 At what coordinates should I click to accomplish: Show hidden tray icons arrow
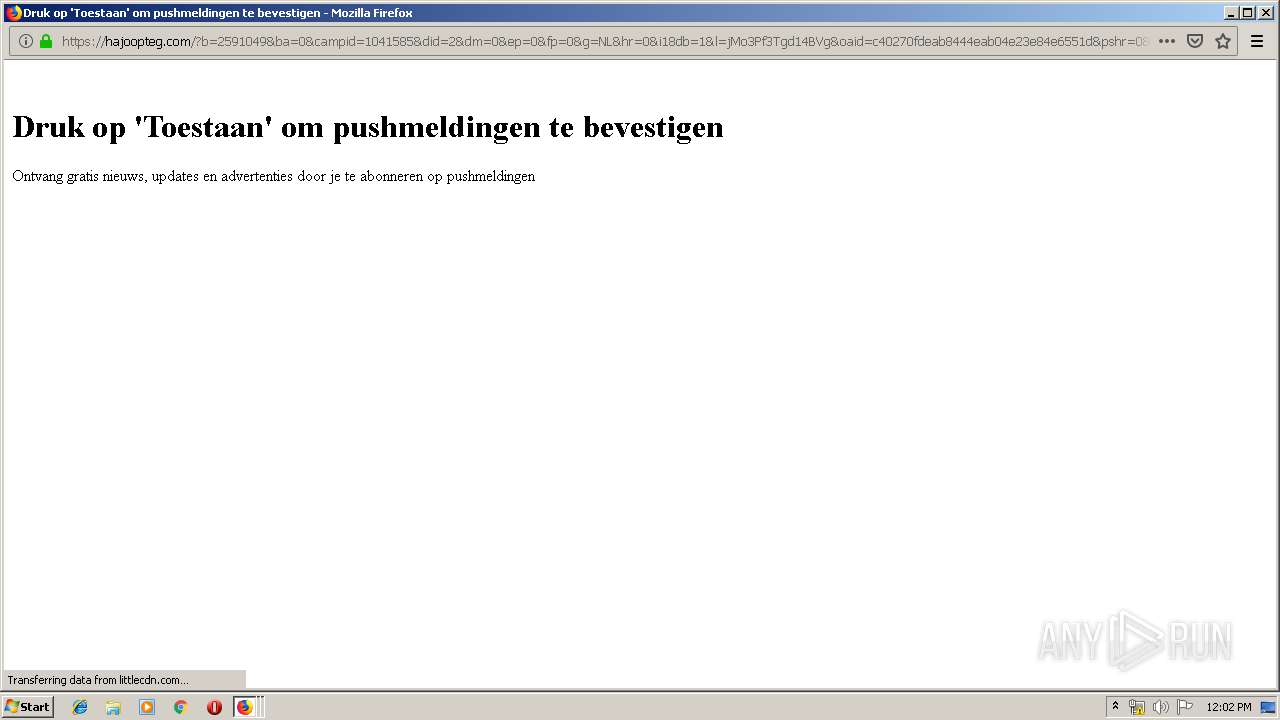click(x=1115, y=707)
